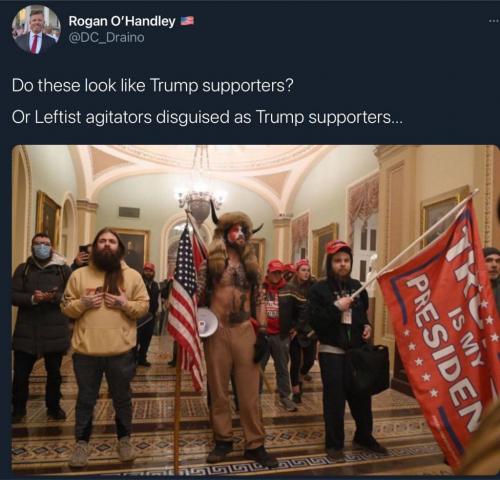Click the American flag emoji beside name
The width and height of the screenshot is (500, 480).
tap(187, 21)
